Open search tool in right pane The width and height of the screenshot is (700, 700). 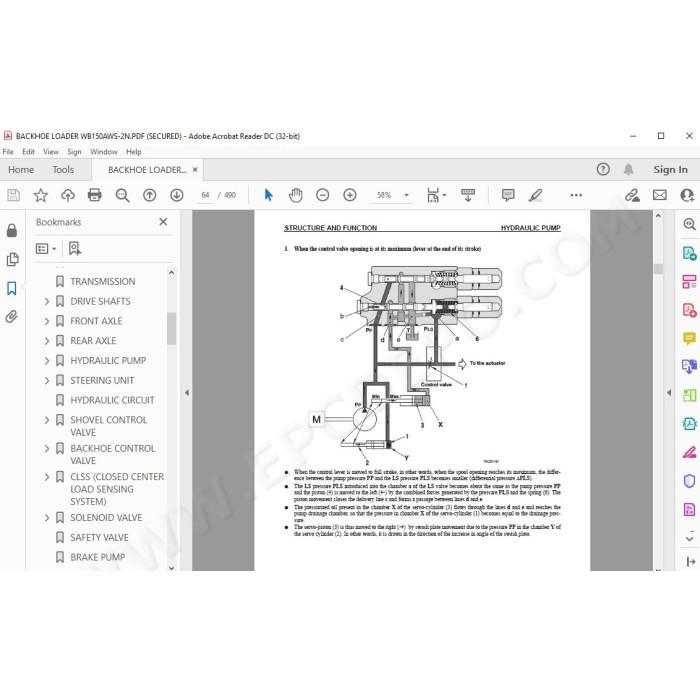690,224
